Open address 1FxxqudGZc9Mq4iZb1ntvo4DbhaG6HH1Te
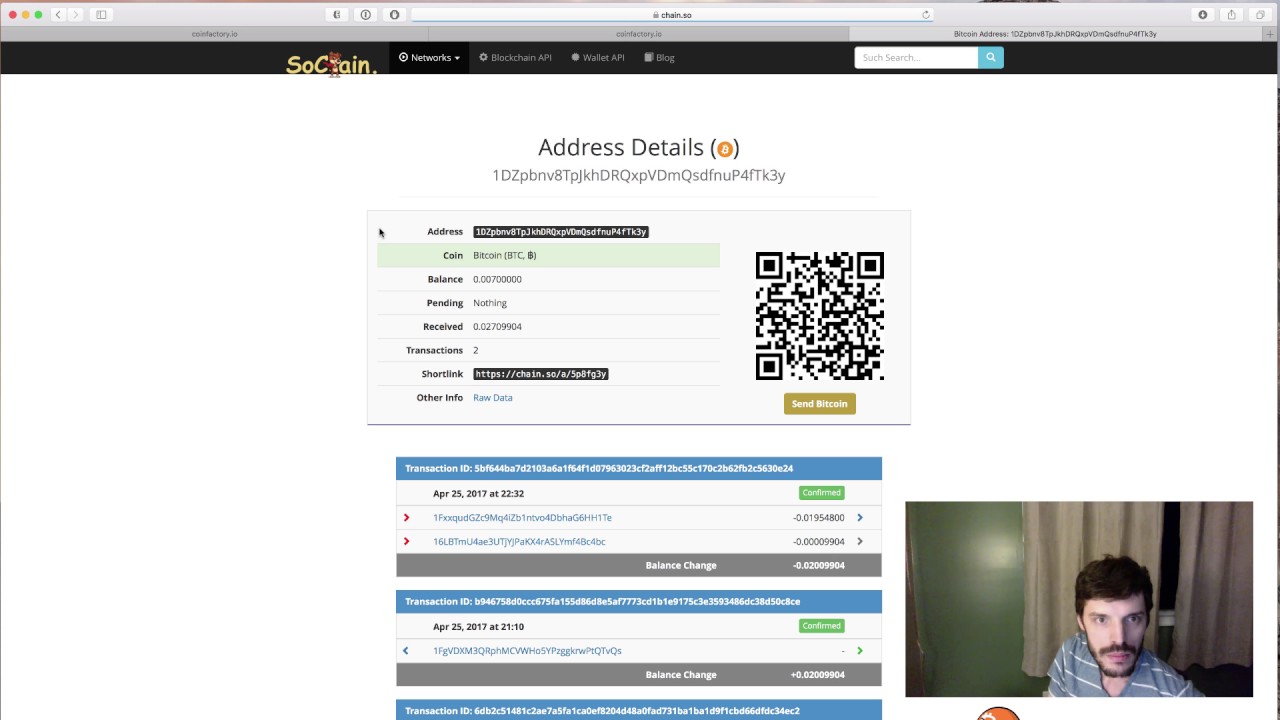This screenshot has height=720, width=1280. tap(522, 518)
